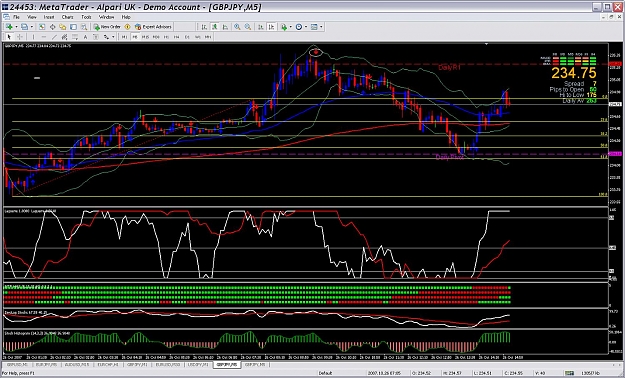Switch timeframe to M5
This screenshot has height=378, width=625.
(x=135, y=37)
